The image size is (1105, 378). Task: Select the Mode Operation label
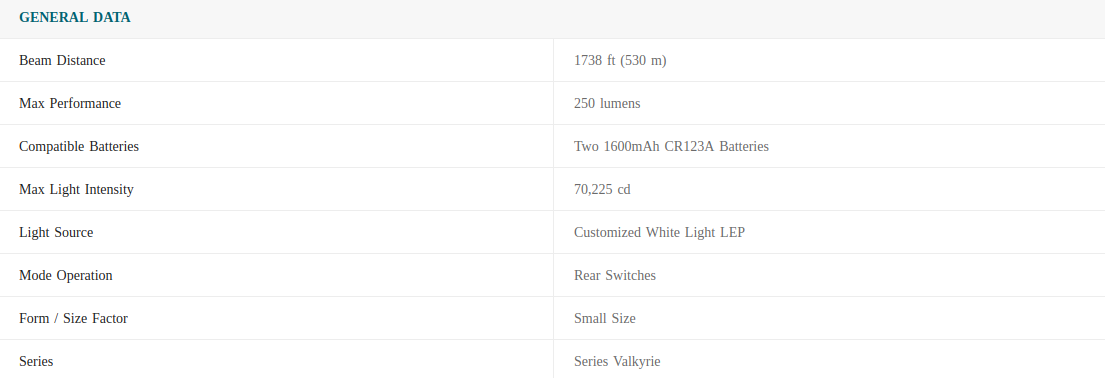point(66,276)
